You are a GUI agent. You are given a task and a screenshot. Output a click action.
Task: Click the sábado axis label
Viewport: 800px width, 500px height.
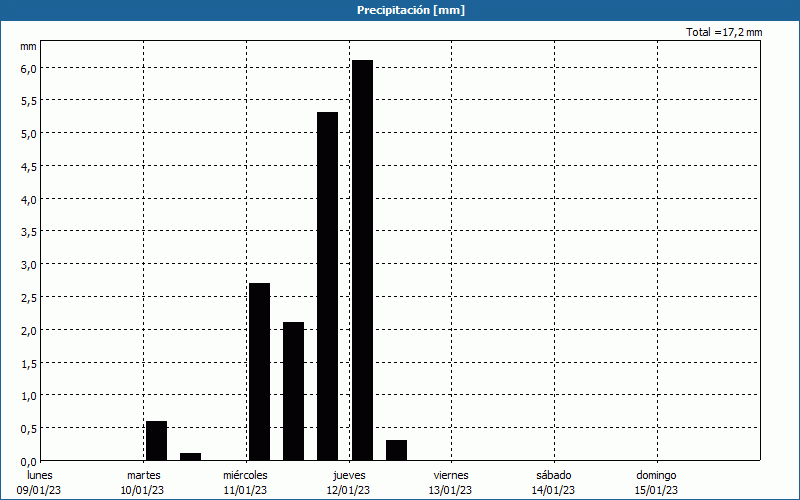[554, 475]
